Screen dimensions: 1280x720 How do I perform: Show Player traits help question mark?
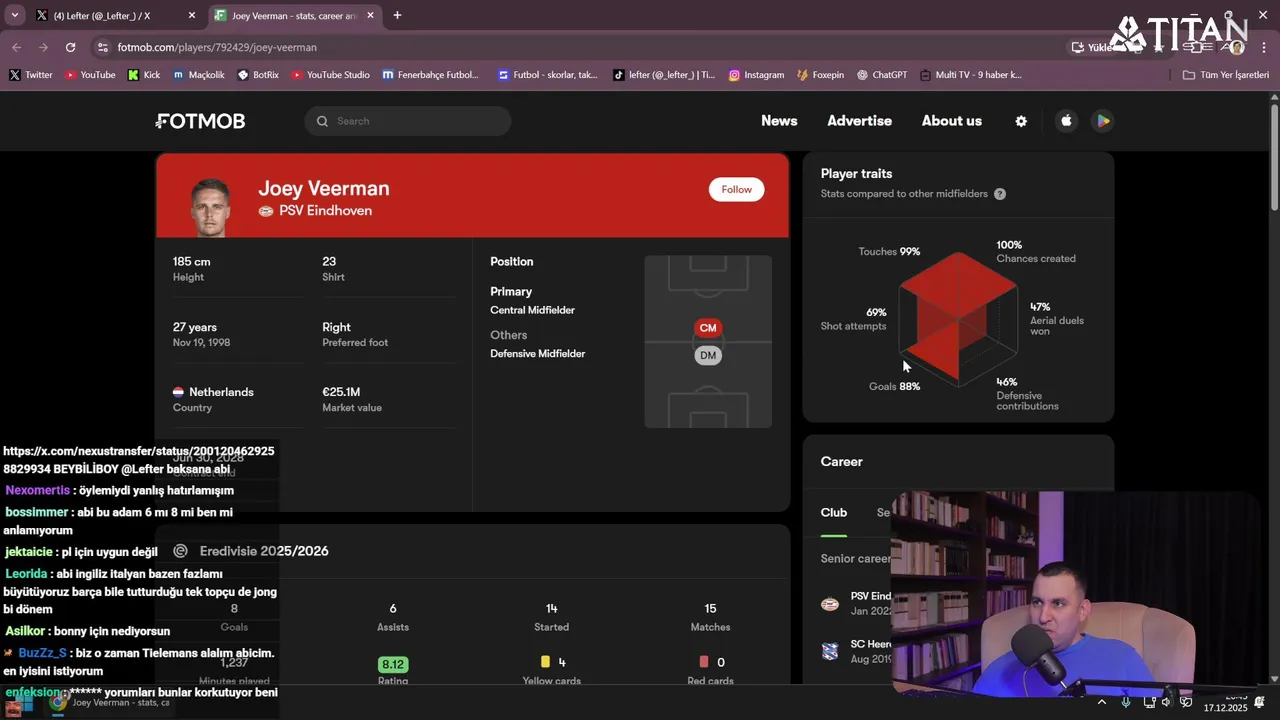[1000, 194]
